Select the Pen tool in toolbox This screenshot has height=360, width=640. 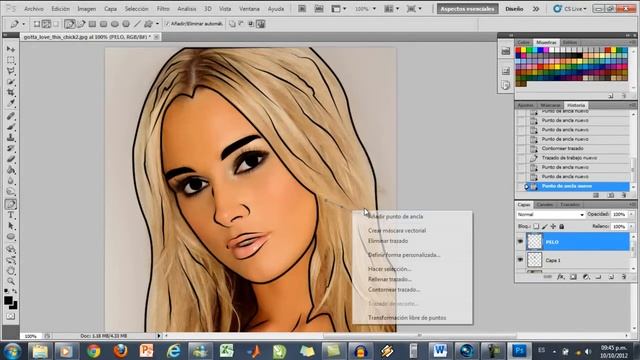coord(11,204)
